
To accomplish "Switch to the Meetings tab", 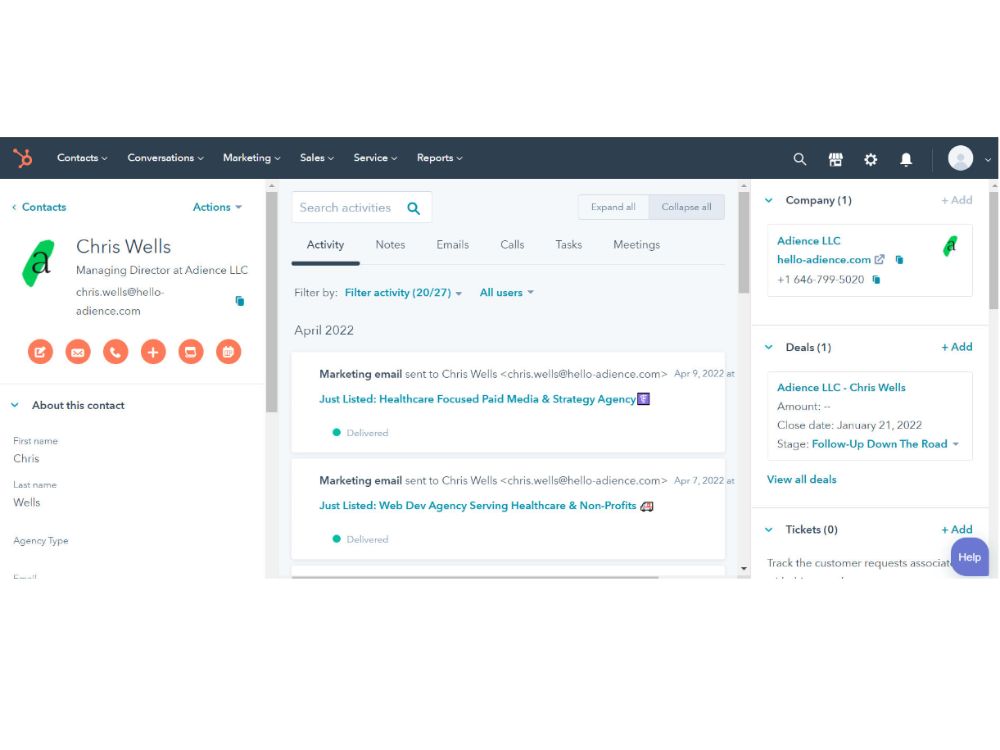I will point(636,245).
